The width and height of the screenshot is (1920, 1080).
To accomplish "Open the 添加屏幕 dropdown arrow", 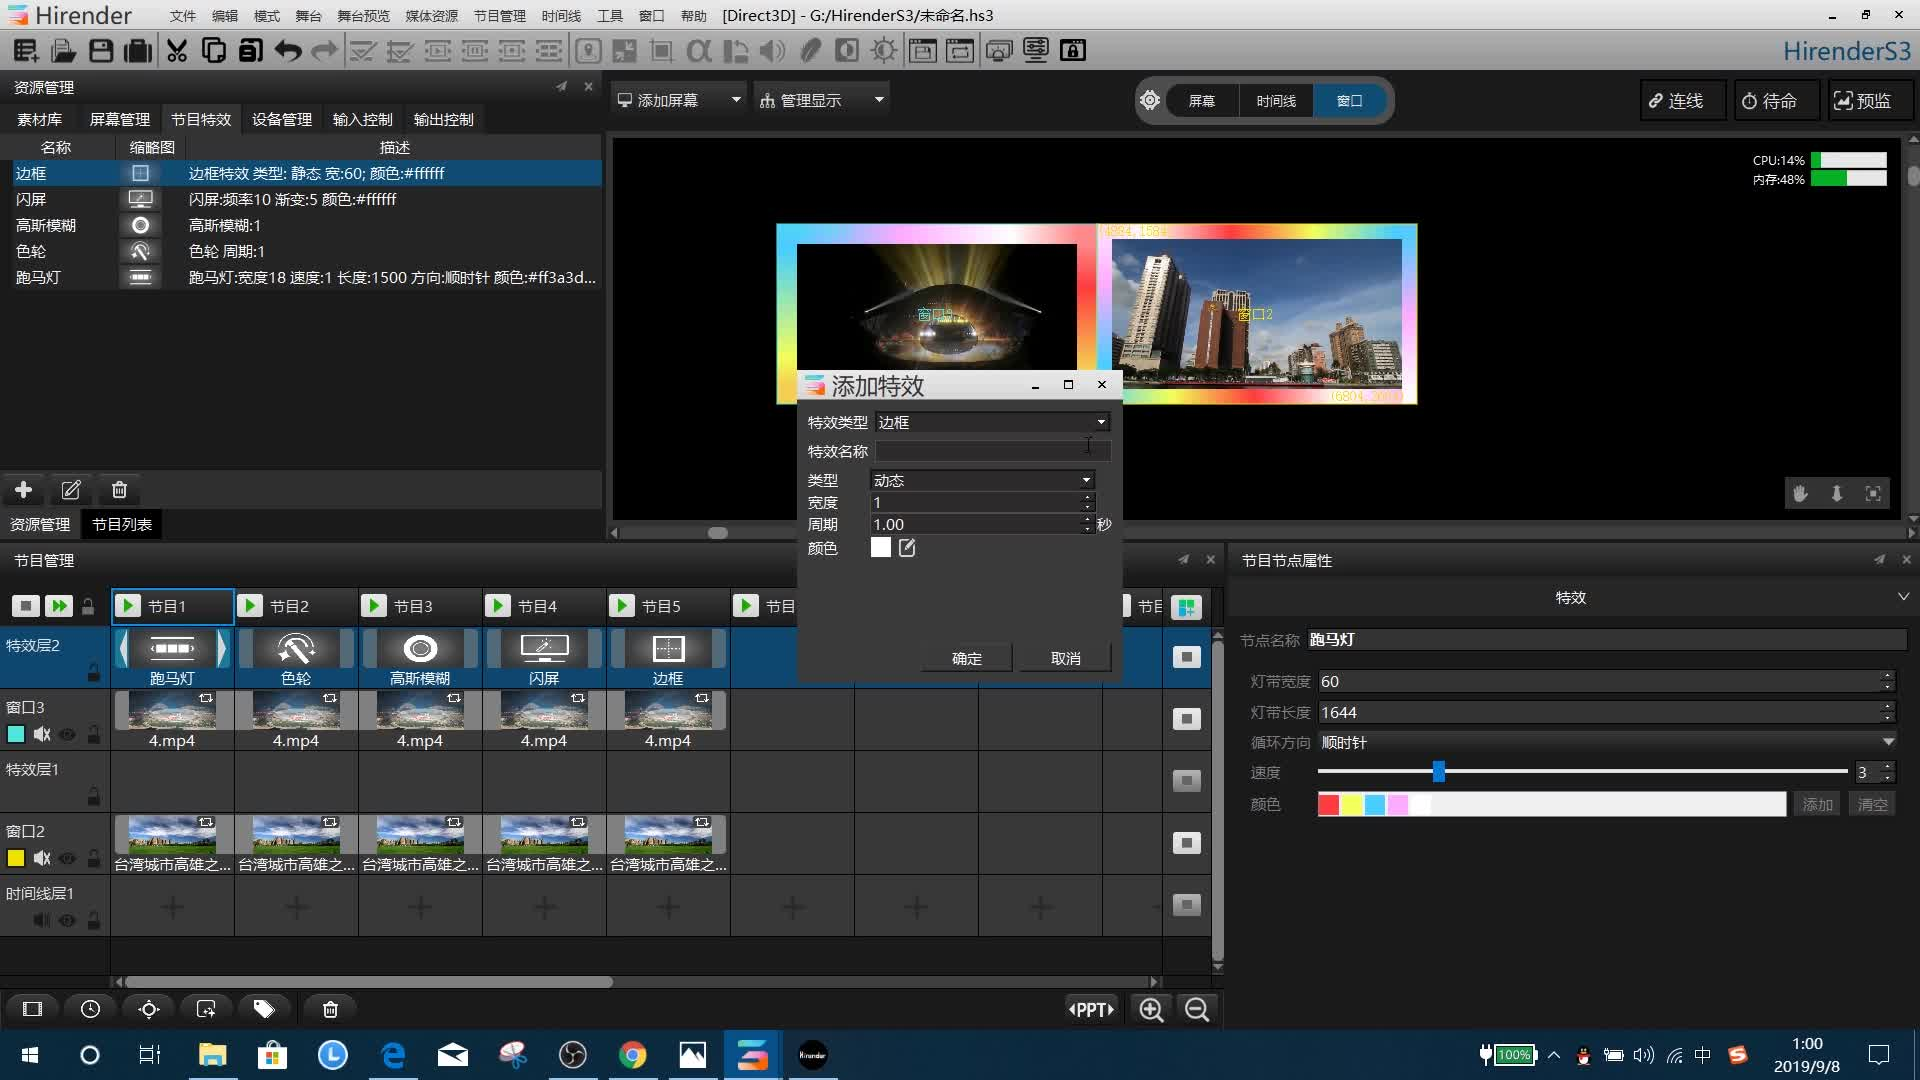I will (736, 100).
